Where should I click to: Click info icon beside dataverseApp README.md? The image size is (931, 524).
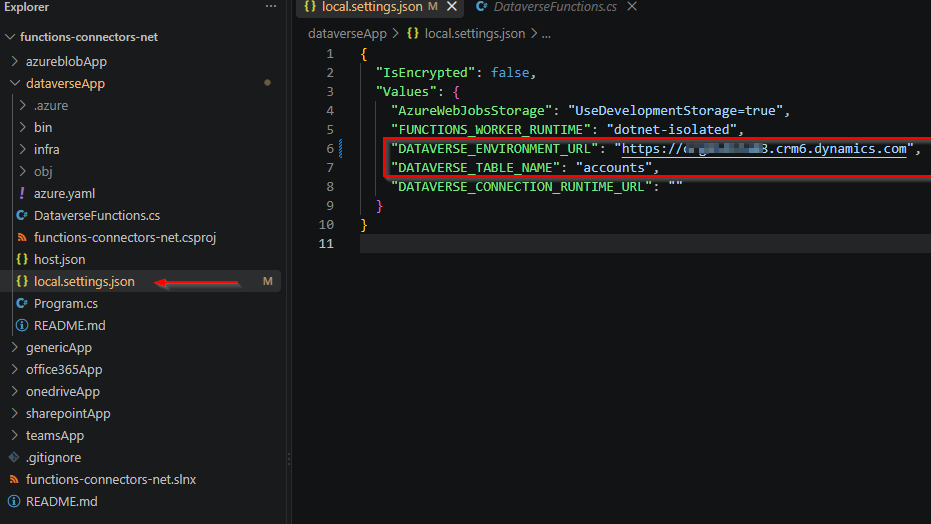click(22, 325)
